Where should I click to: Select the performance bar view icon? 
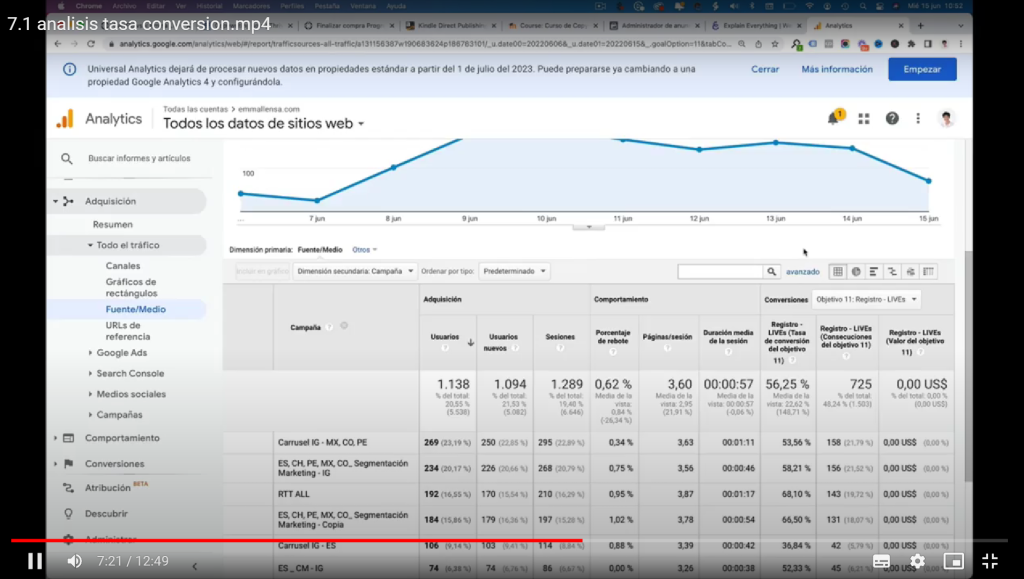point(874,272)
